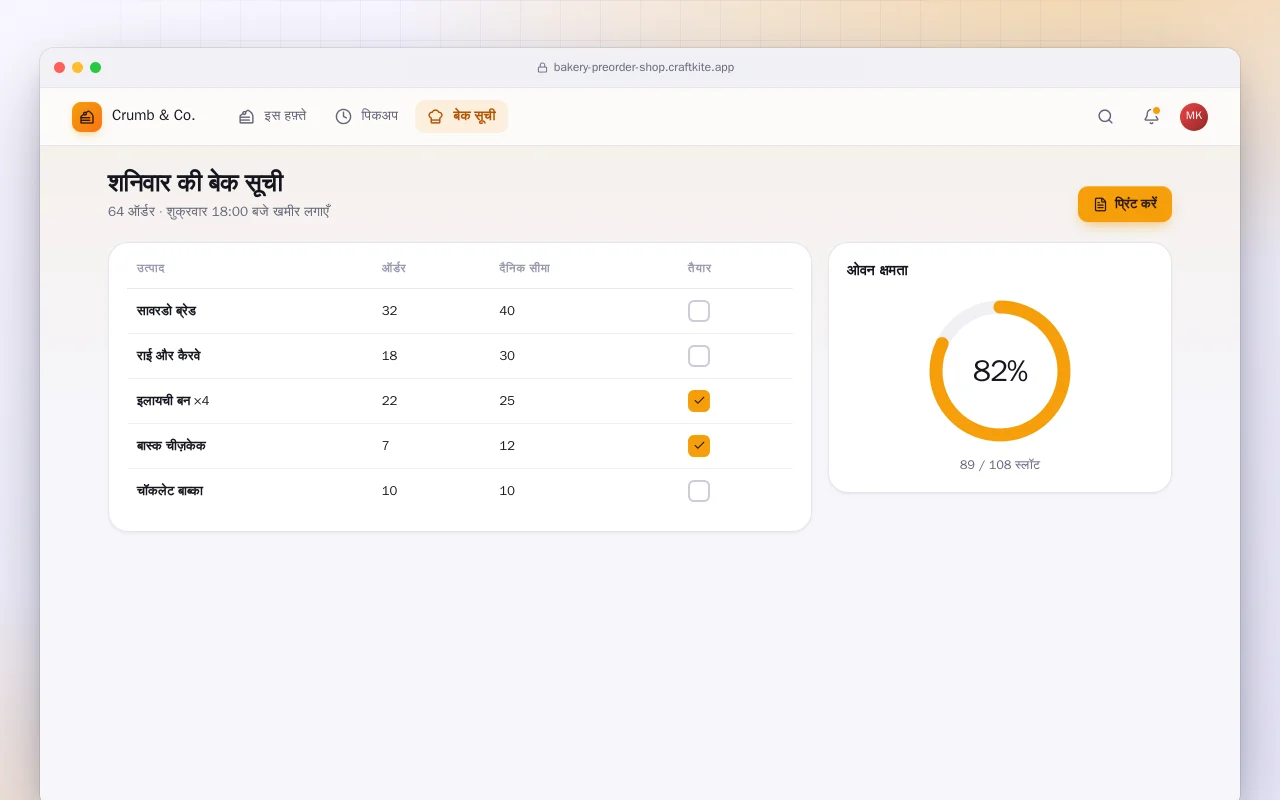1280x800 pixels.
Task: Select the राई और कैरवे product name
Action: point(168,356)
